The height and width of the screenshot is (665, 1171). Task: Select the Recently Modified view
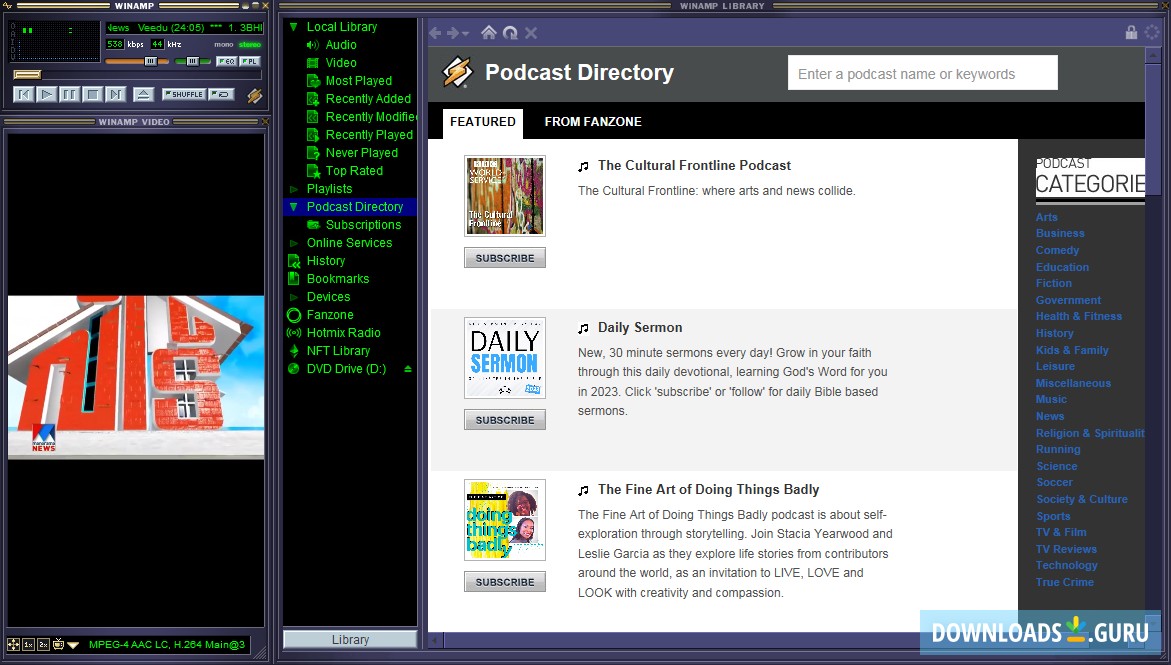(370, 117)
